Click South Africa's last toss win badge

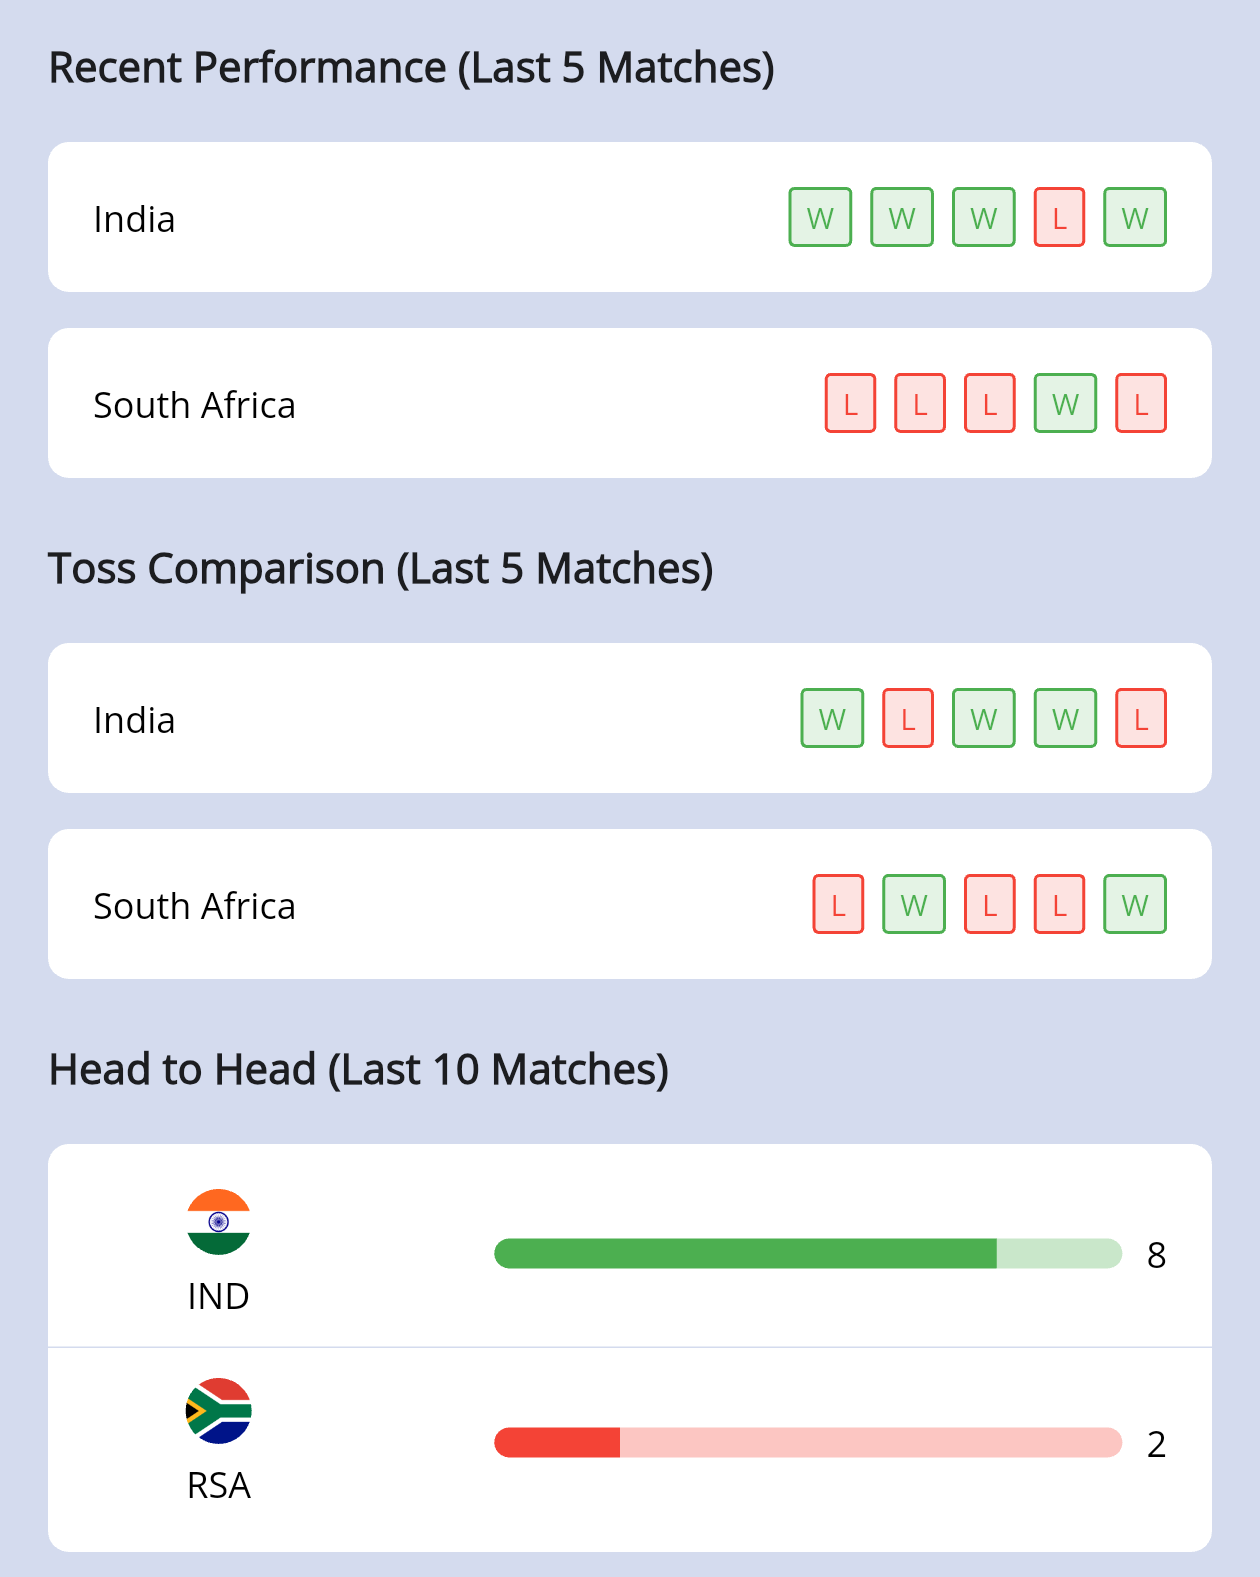pos(1135,904)
